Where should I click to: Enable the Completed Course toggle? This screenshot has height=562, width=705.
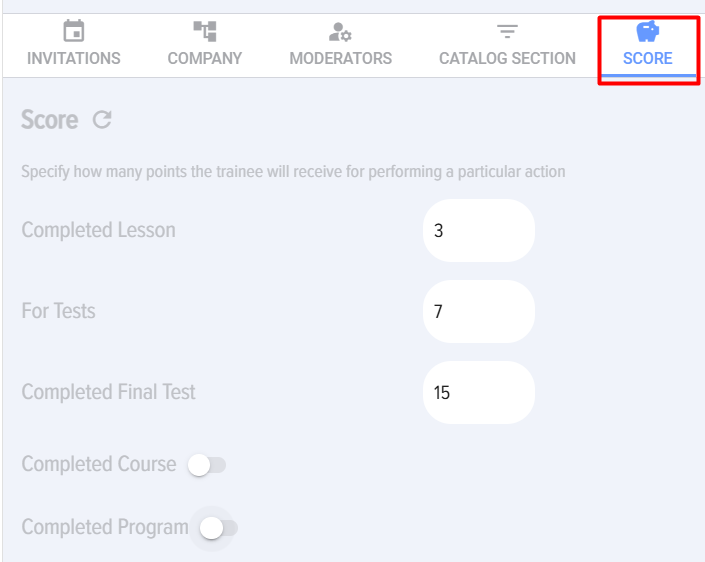point(207,465)
